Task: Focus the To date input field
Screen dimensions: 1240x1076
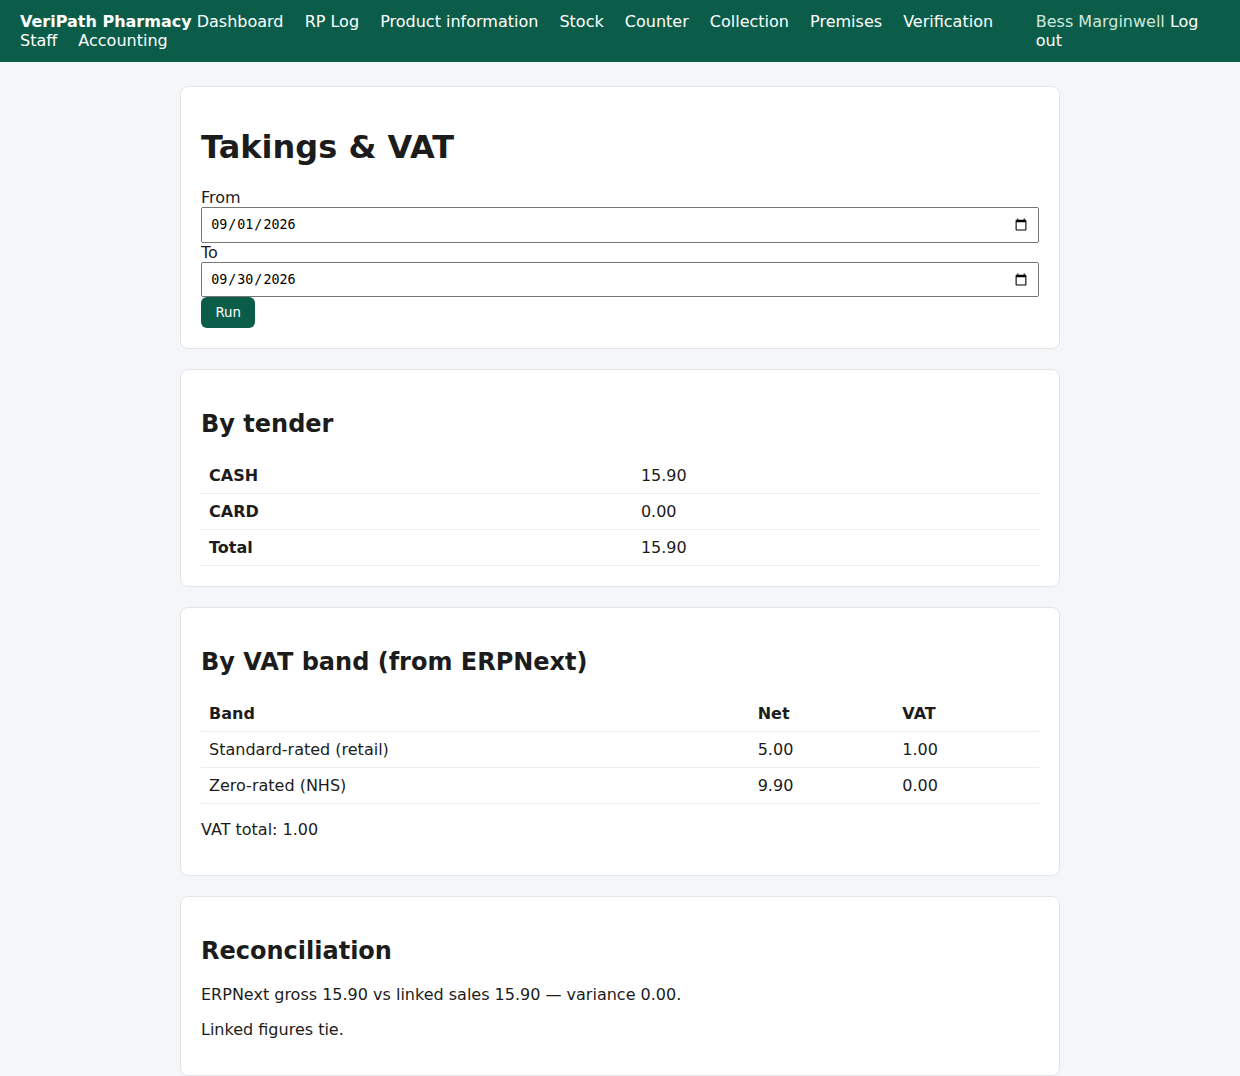Action: (620, 280)
